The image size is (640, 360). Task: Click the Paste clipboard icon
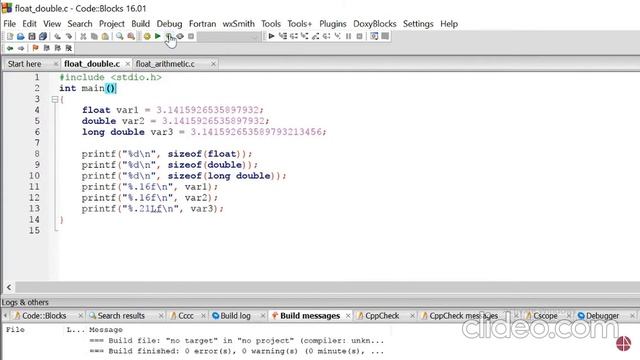[105, 36]
